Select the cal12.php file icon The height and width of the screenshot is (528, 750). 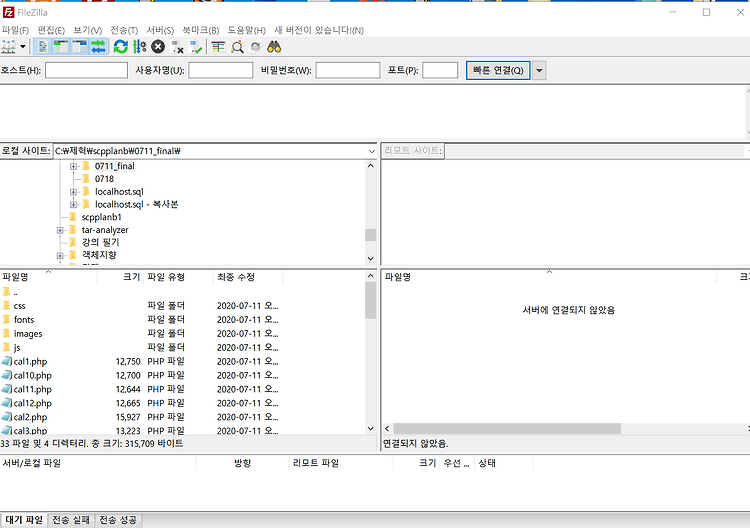pos(7,403)
